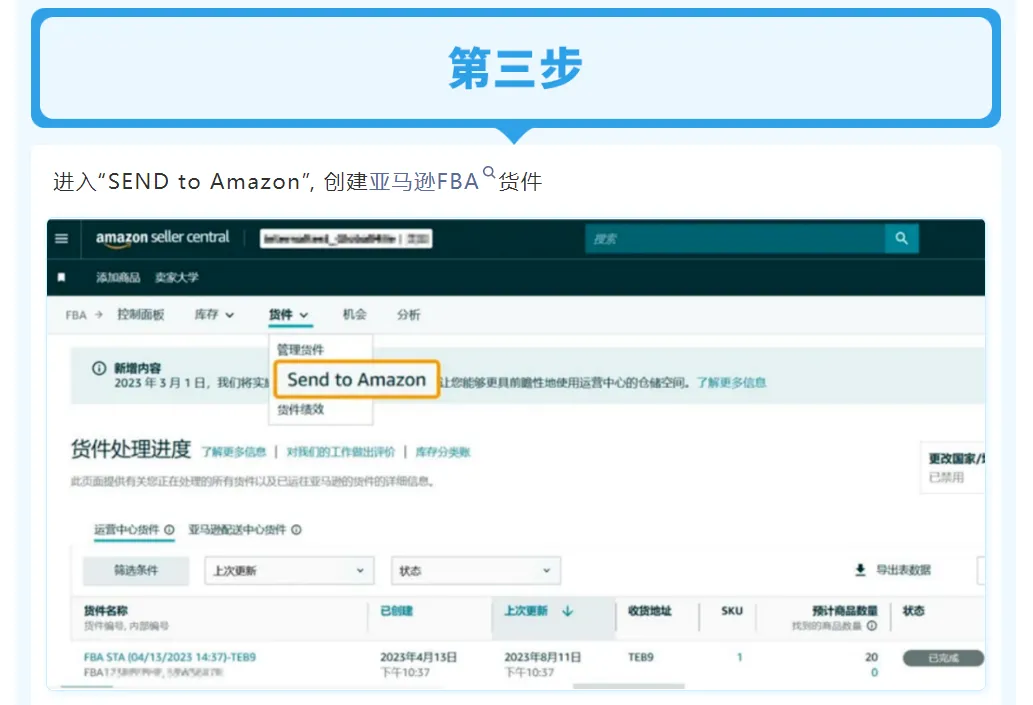Click the 添加商品 link
This screenshot has height=705, width=1033.
[118, 277]
